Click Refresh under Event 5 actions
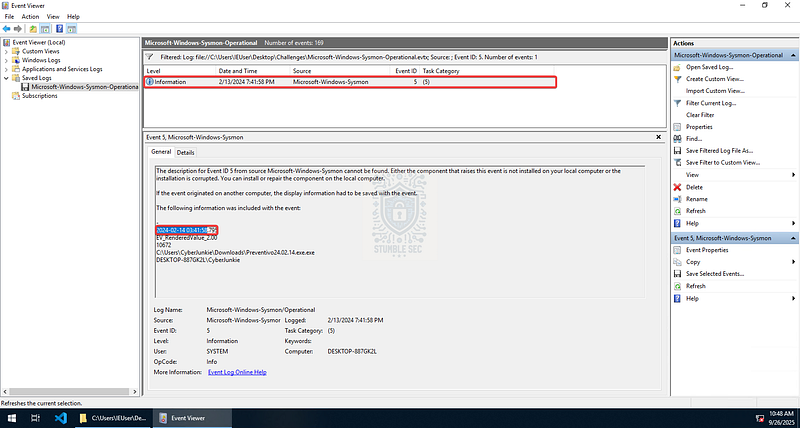 [695, 286]
